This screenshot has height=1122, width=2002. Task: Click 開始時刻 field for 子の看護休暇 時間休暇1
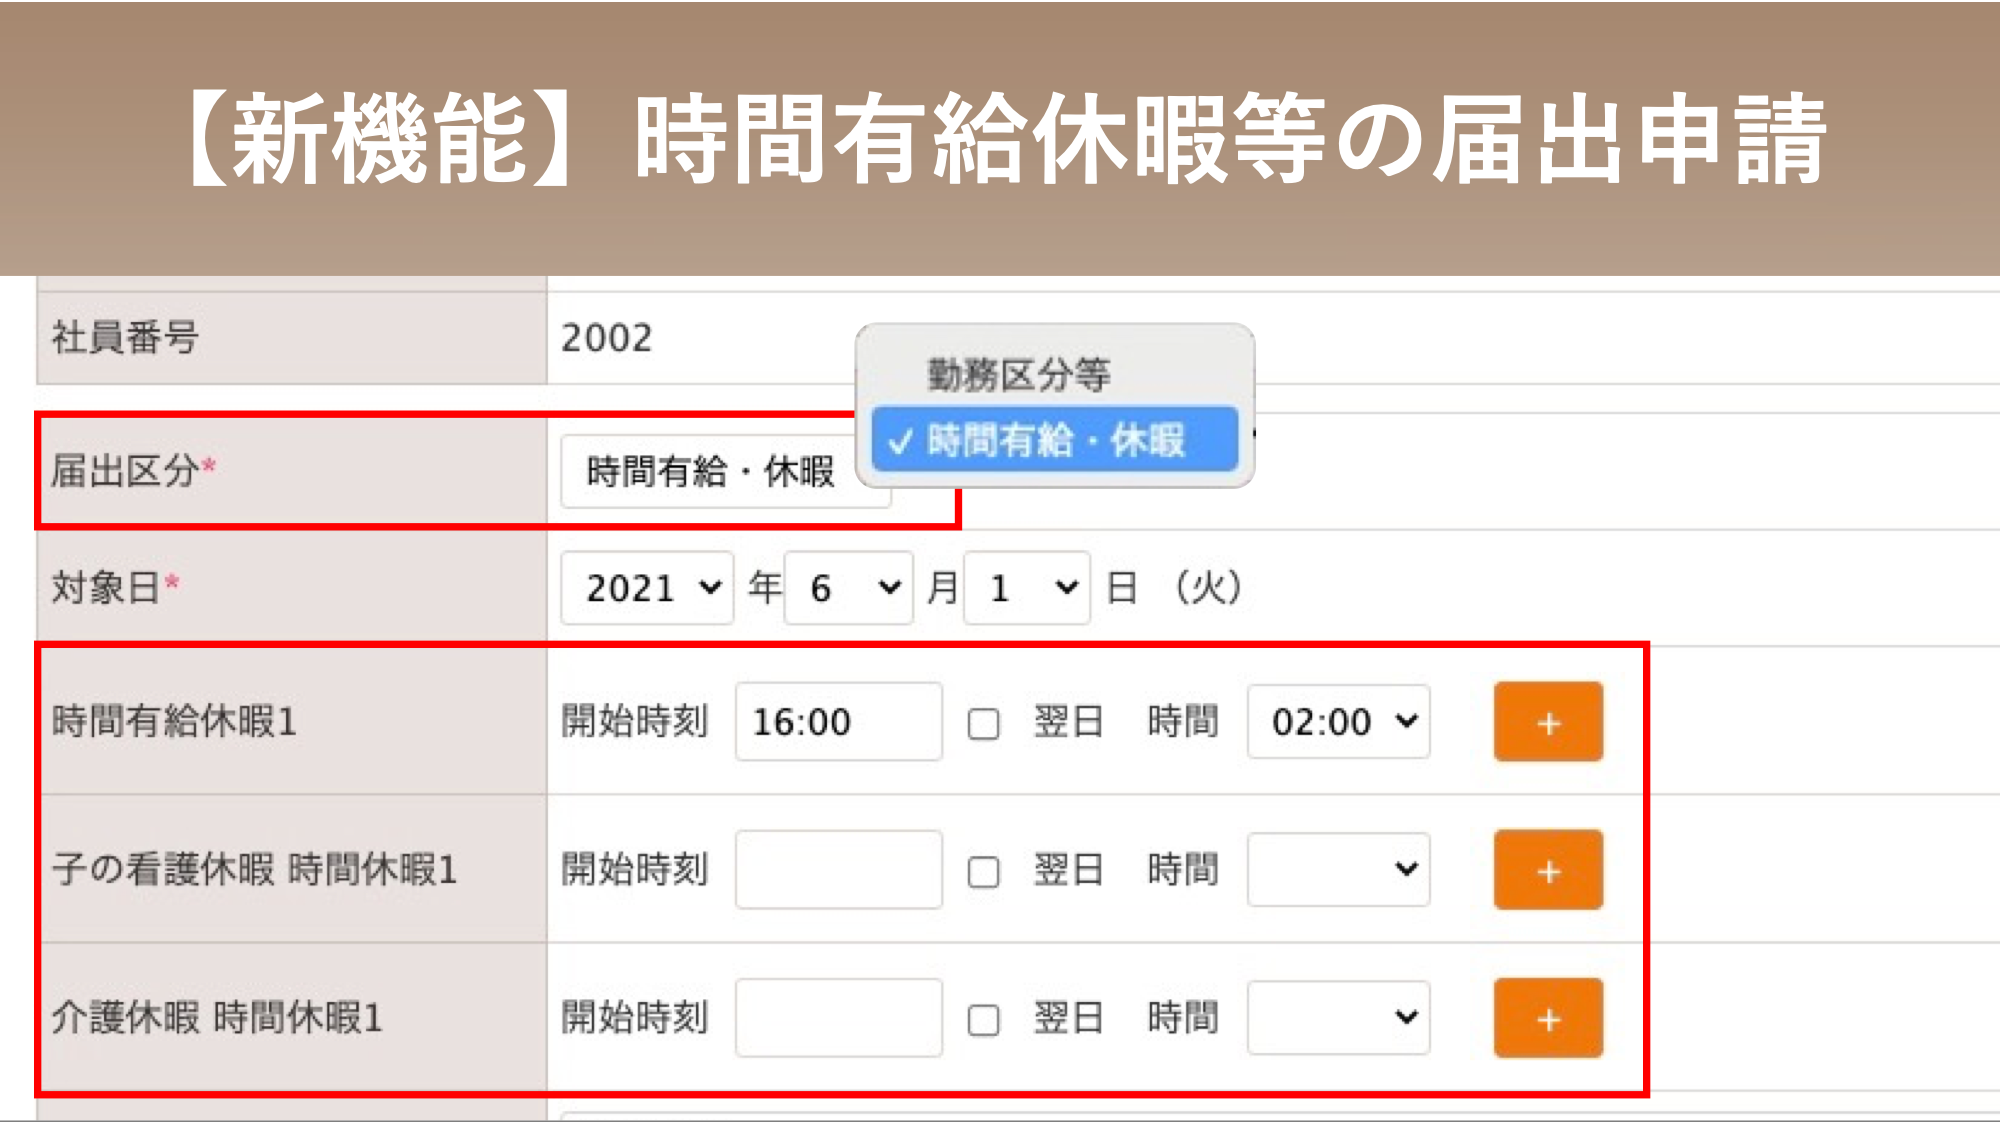[x=839, y=870]
